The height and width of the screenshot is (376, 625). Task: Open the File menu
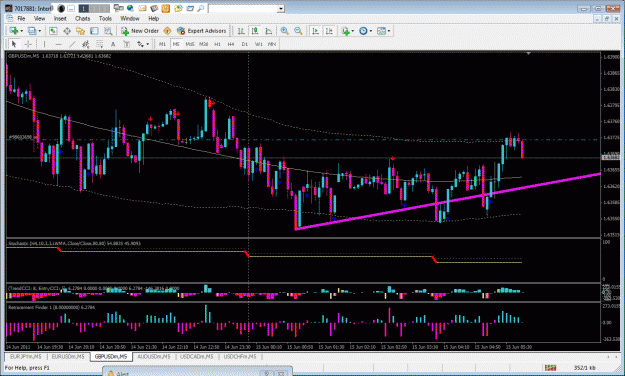[21, 18]
